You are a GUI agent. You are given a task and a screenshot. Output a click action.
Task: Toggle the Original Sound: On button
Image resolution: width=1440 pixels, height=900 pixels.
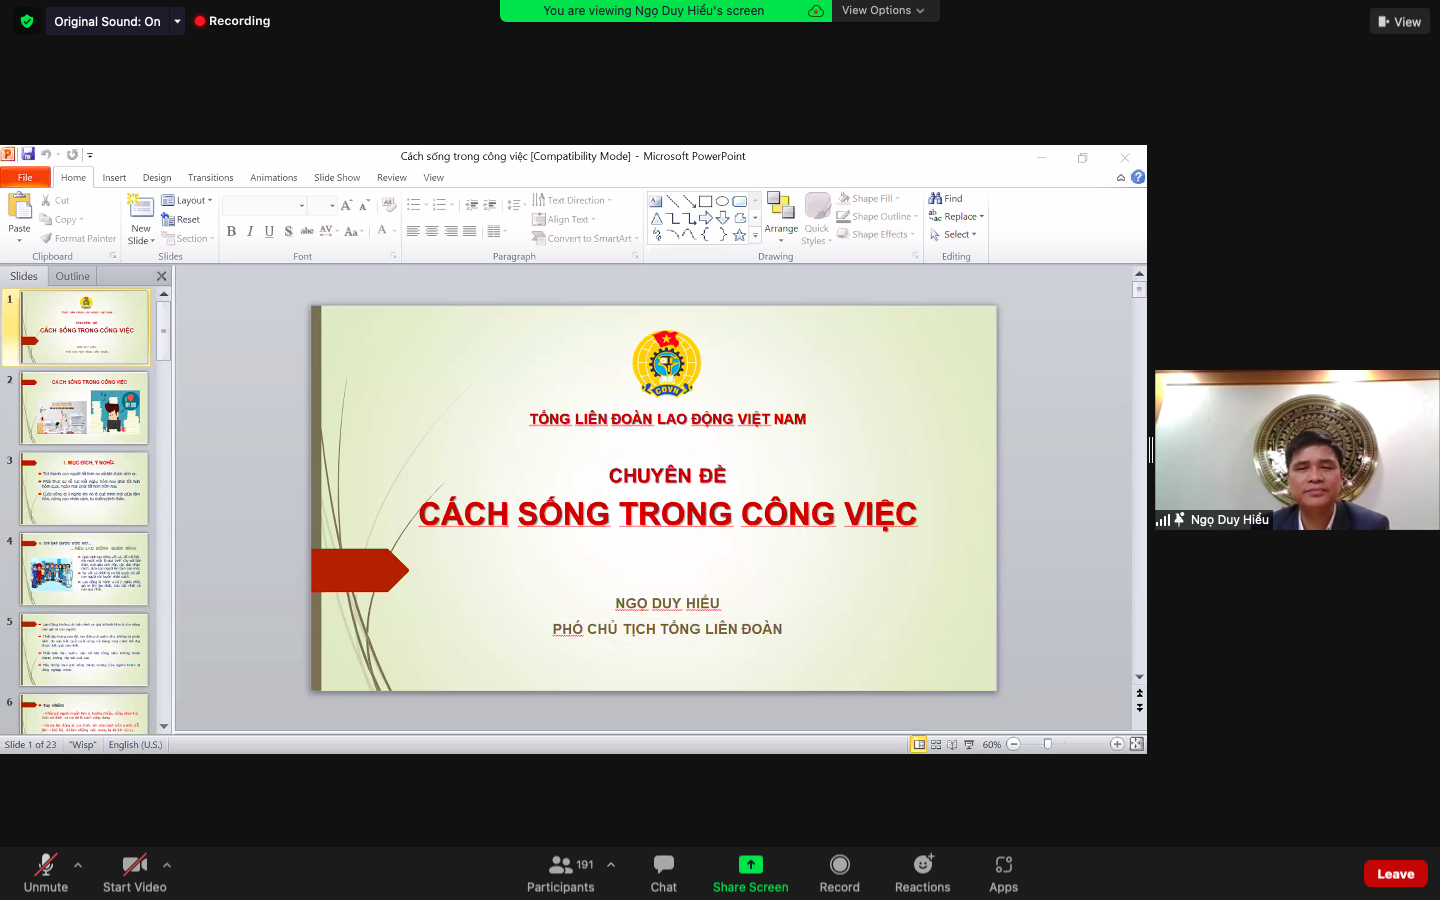click(106, 21)
